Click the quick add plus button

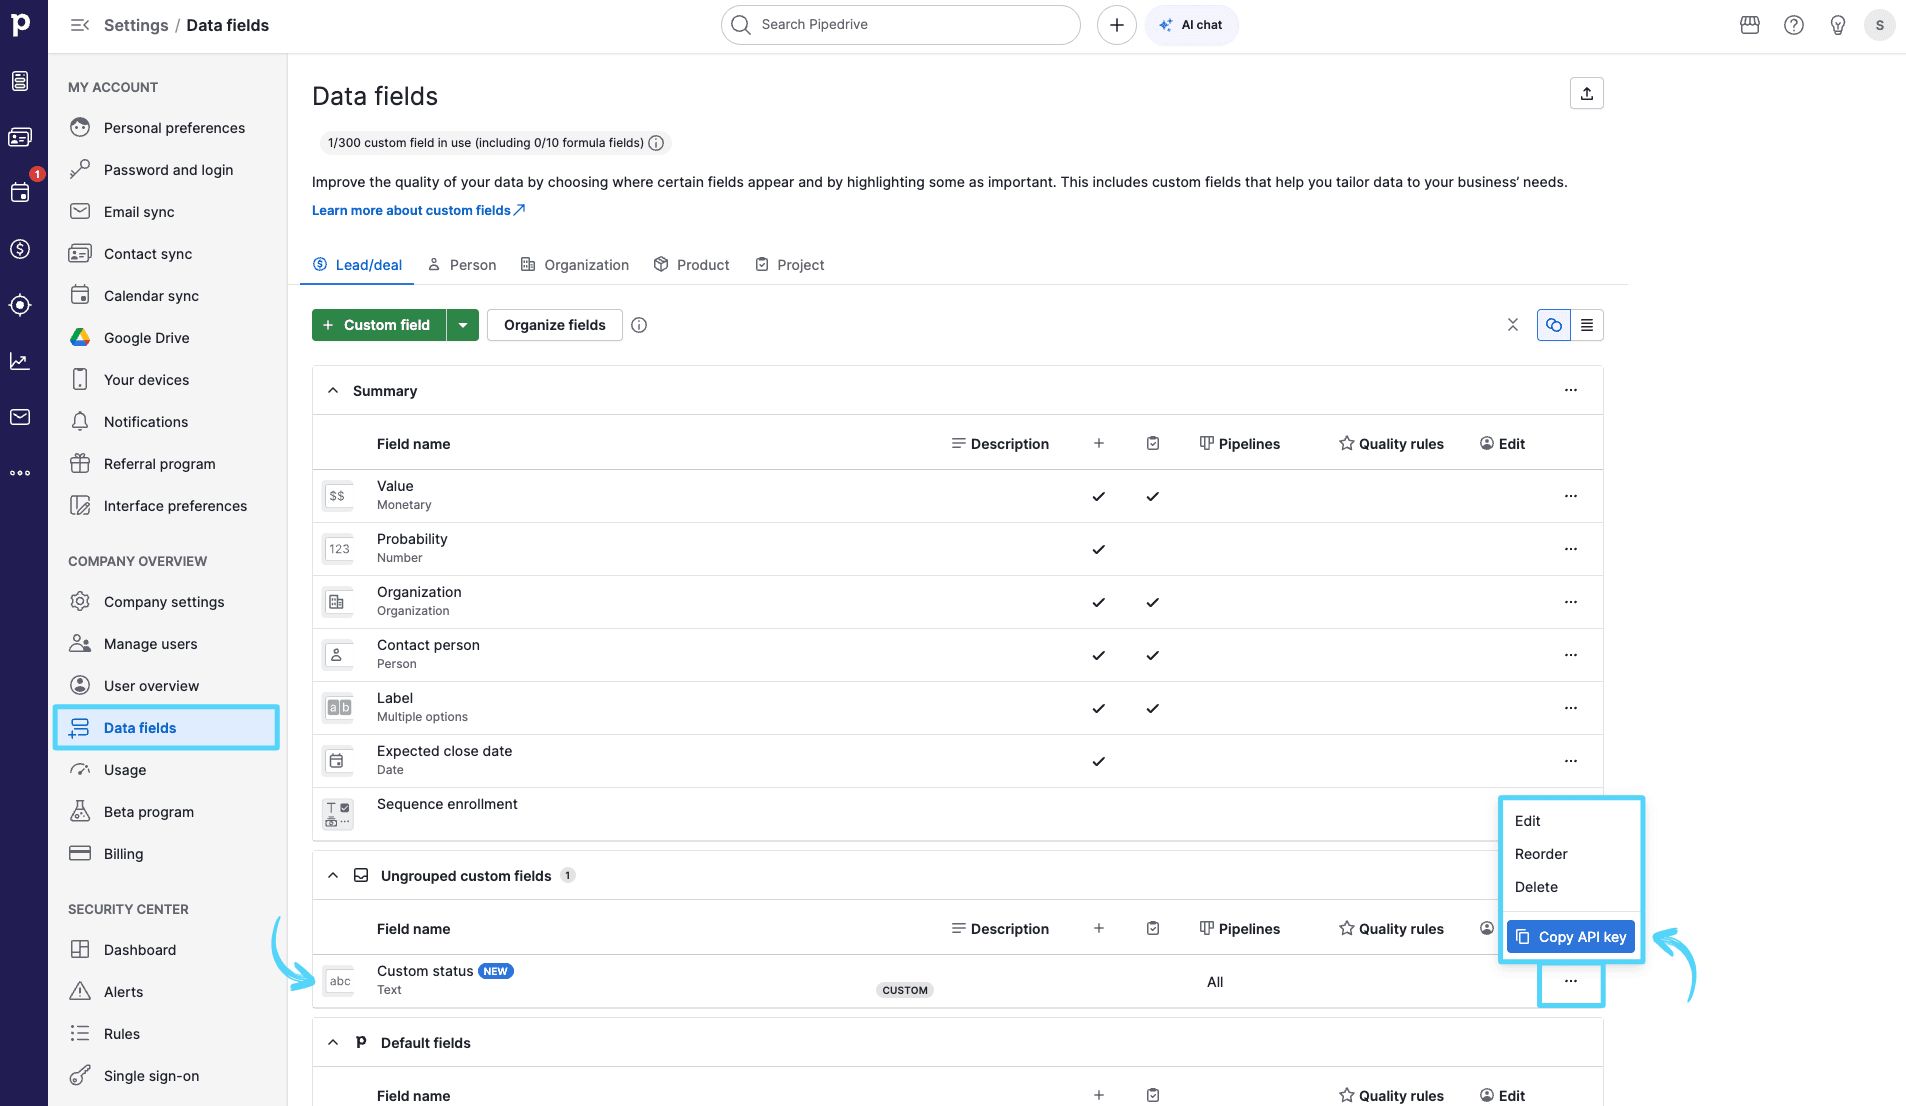pos(1117,25)
